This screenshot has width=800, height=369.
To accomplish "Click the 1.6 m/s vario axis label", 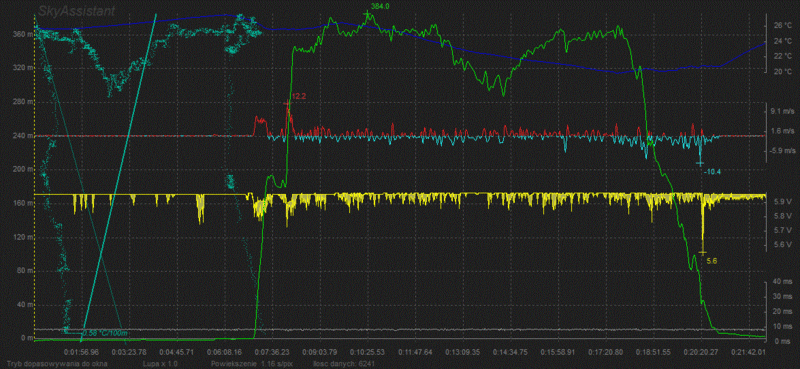I will click(x=782, y=131).
